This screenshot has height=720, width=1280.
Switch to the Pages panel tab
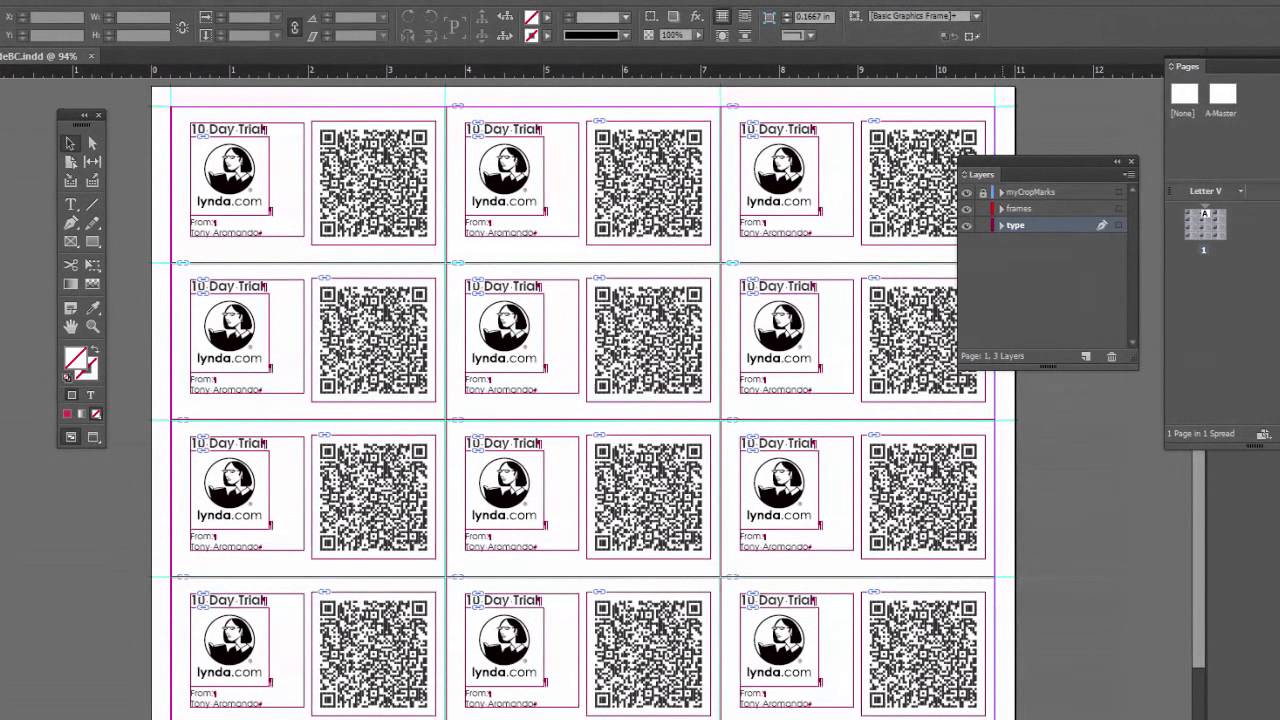[x=1184, y=67]
